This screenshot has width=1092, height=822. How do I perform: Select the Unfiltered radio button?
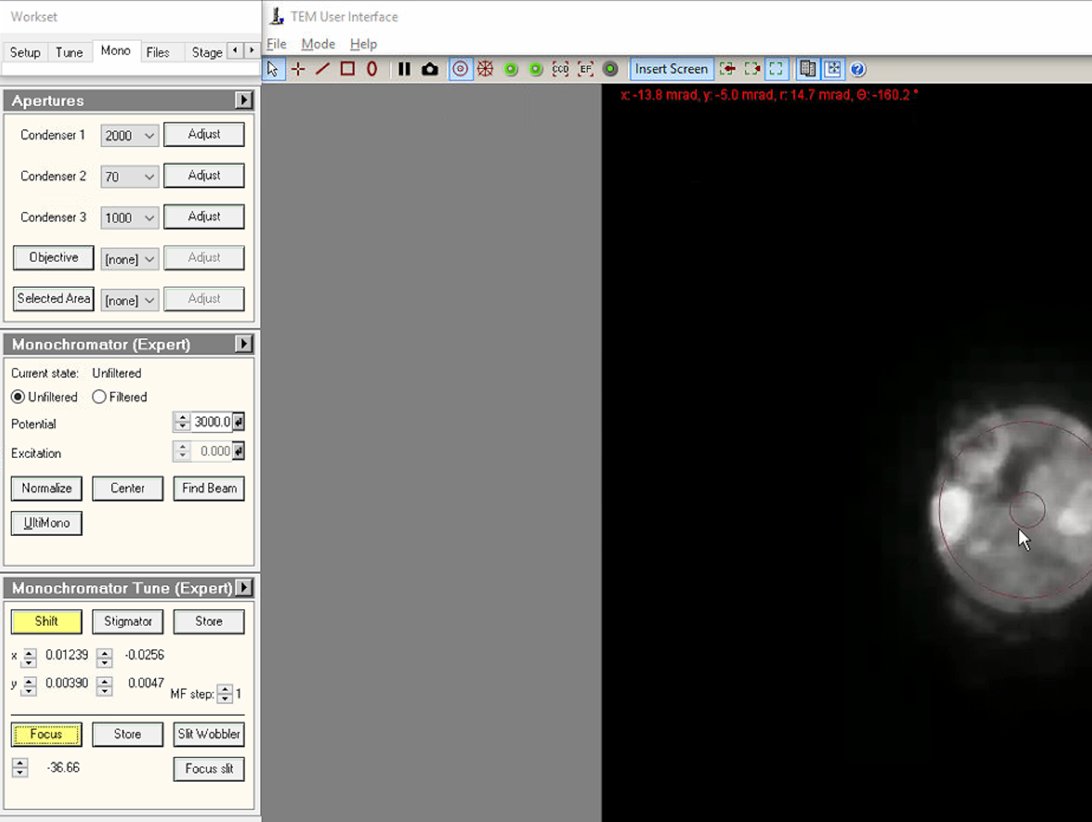(x=18, y=397)
